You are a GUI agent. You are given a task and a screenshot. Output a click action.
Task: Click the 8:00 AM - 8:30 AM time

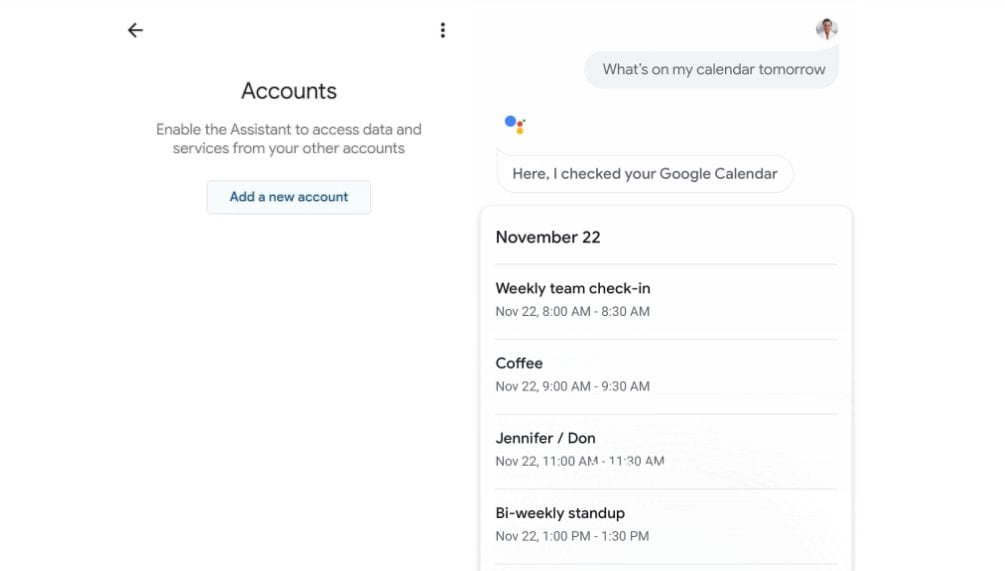pyautogui.click(x=596, y=311)
